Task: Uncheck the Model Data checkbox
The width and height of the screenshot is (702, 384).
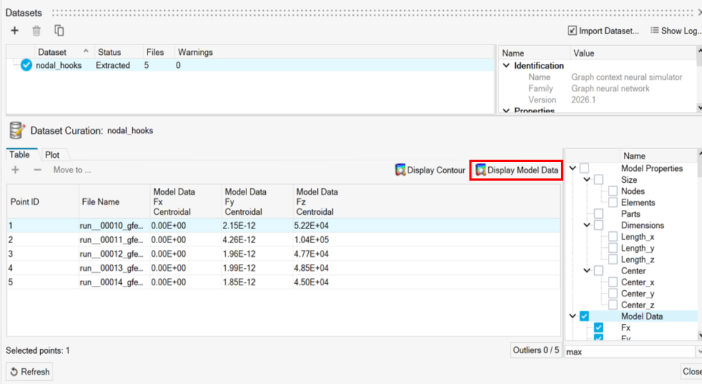Action: 584,316
